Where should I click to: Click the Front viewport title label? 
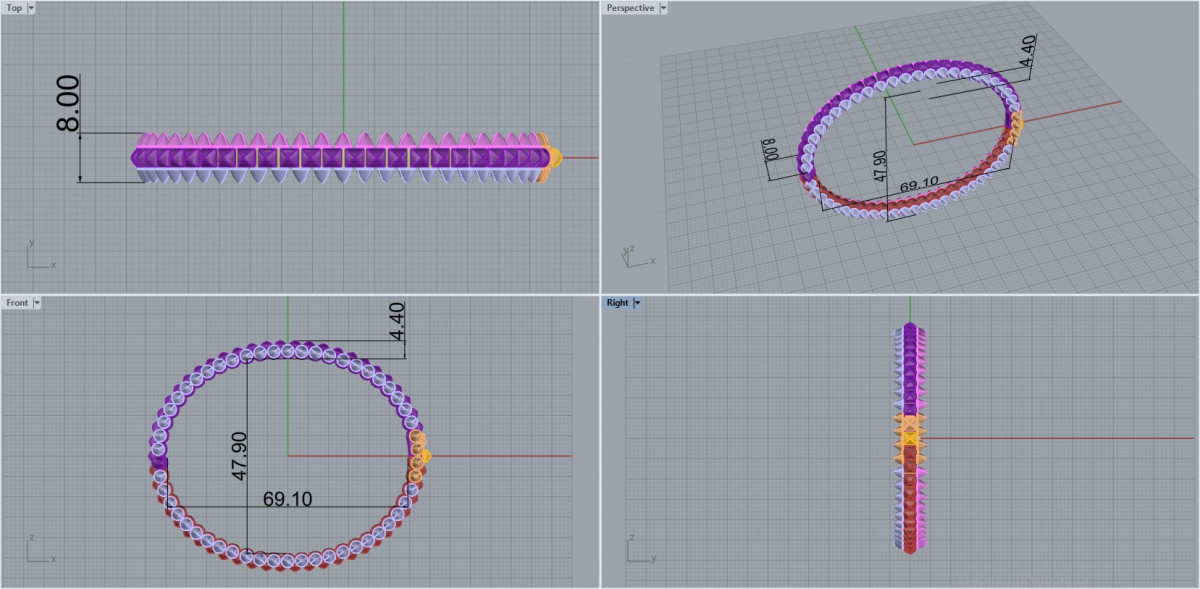pos(17,302)
